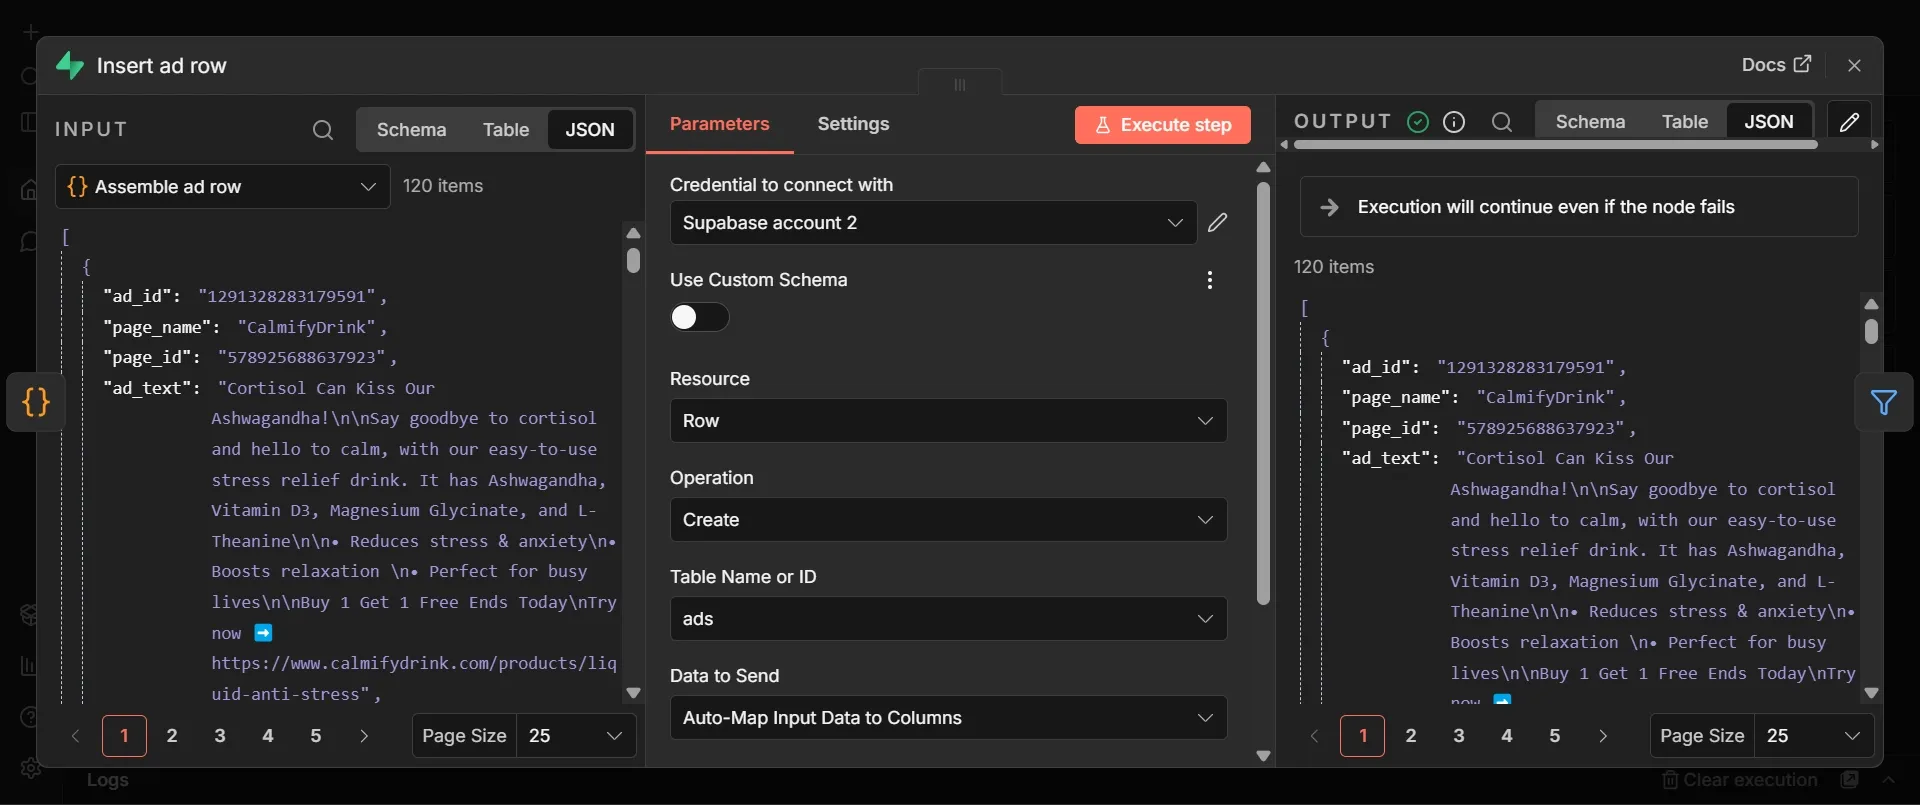The height and width of the screenshot is (805, 1920).
Task: Click the input panel scrollbar thumb
Action: (633, 260)
